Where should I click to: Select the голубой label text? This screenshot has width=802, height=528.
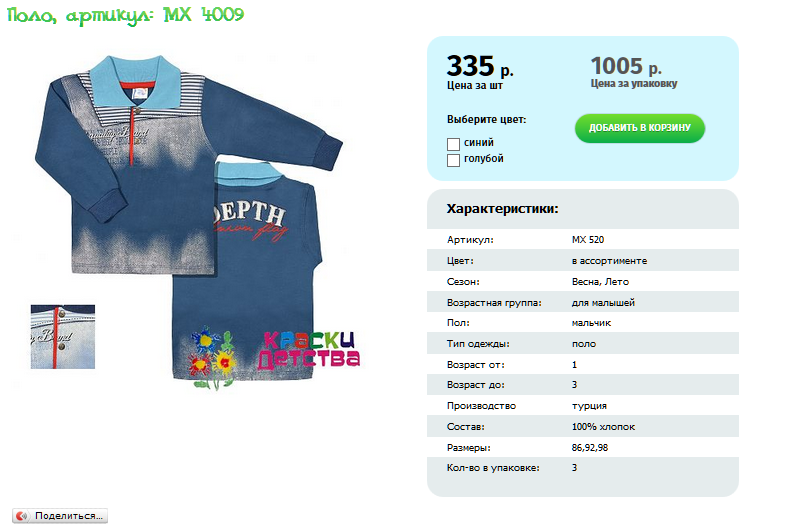483,159
